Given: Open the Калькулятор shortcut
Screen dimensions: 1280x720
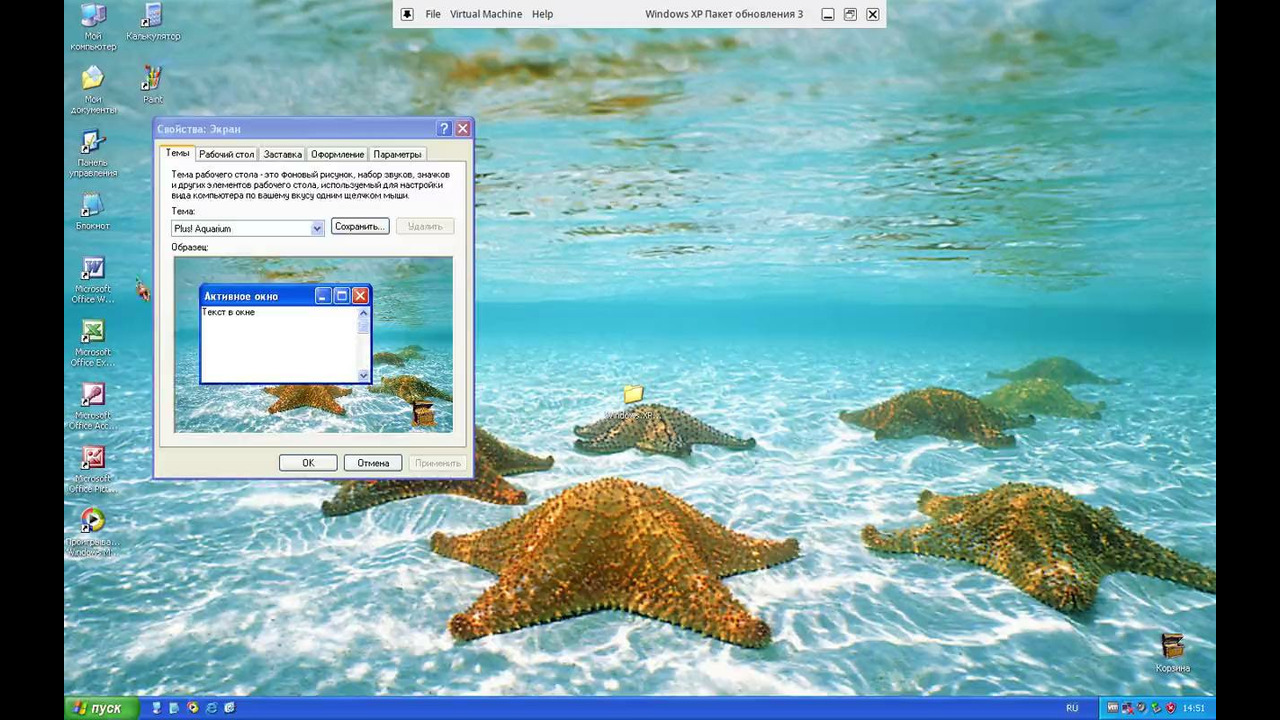Looking at the screenshot, I should coord(152,18).
